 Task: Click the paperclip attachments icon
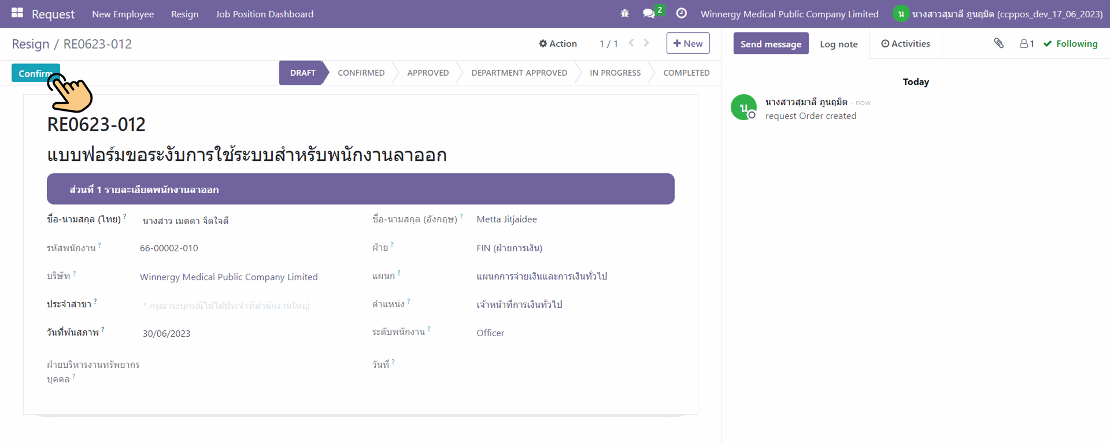(x=998, y=44)
